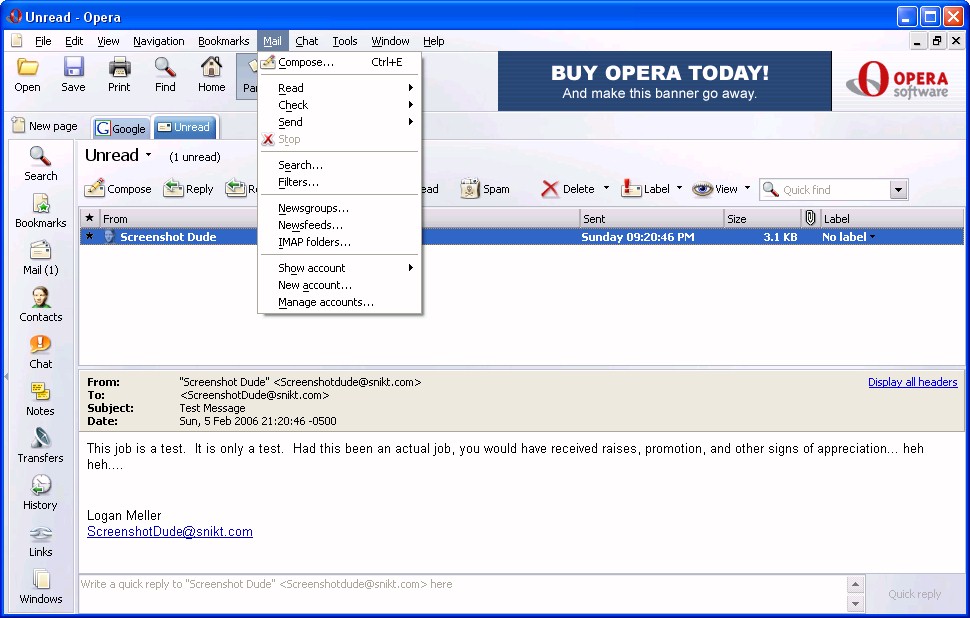Open the Transfers panel icon
The height and width of the screenshot is (618, 970).
coord(41,445)
